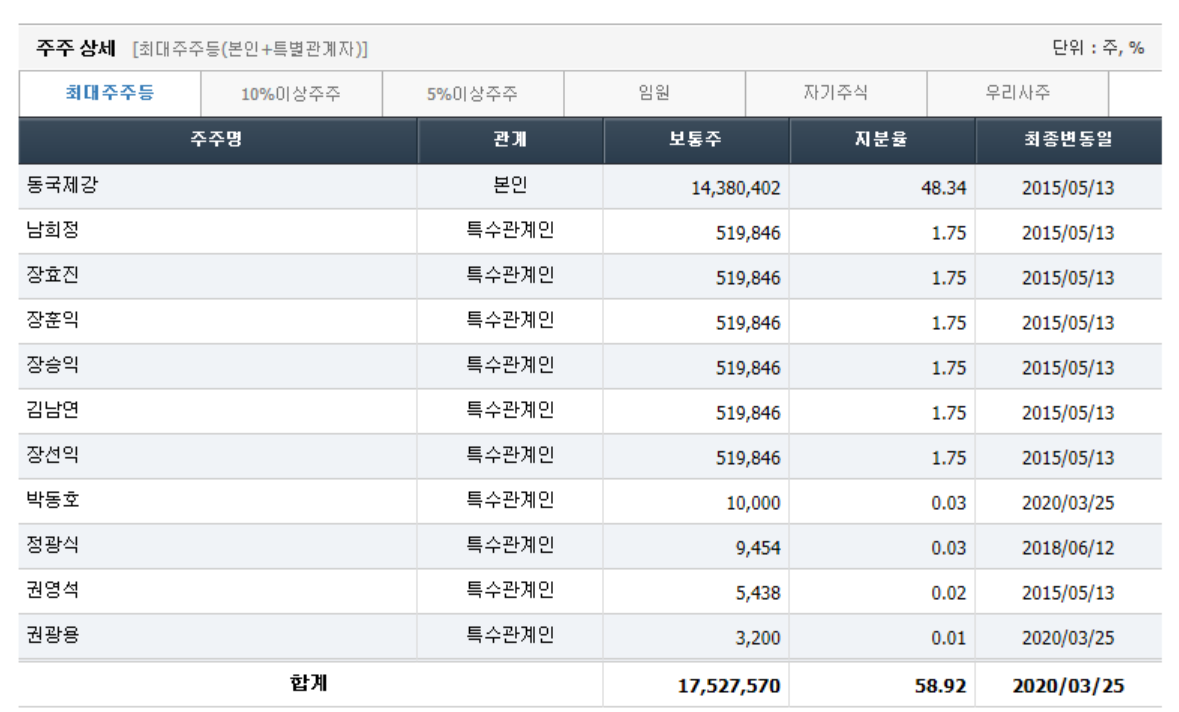Click the date 2018/06/12
Screen dimensions: 1179x712
(x=1068, y=548)
